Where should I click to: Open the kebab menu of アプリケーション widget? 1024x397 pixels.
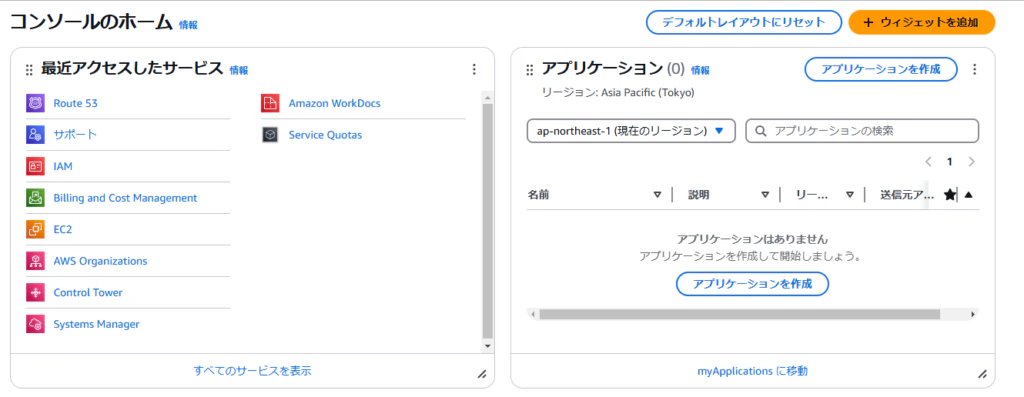(x=975, y=69)
